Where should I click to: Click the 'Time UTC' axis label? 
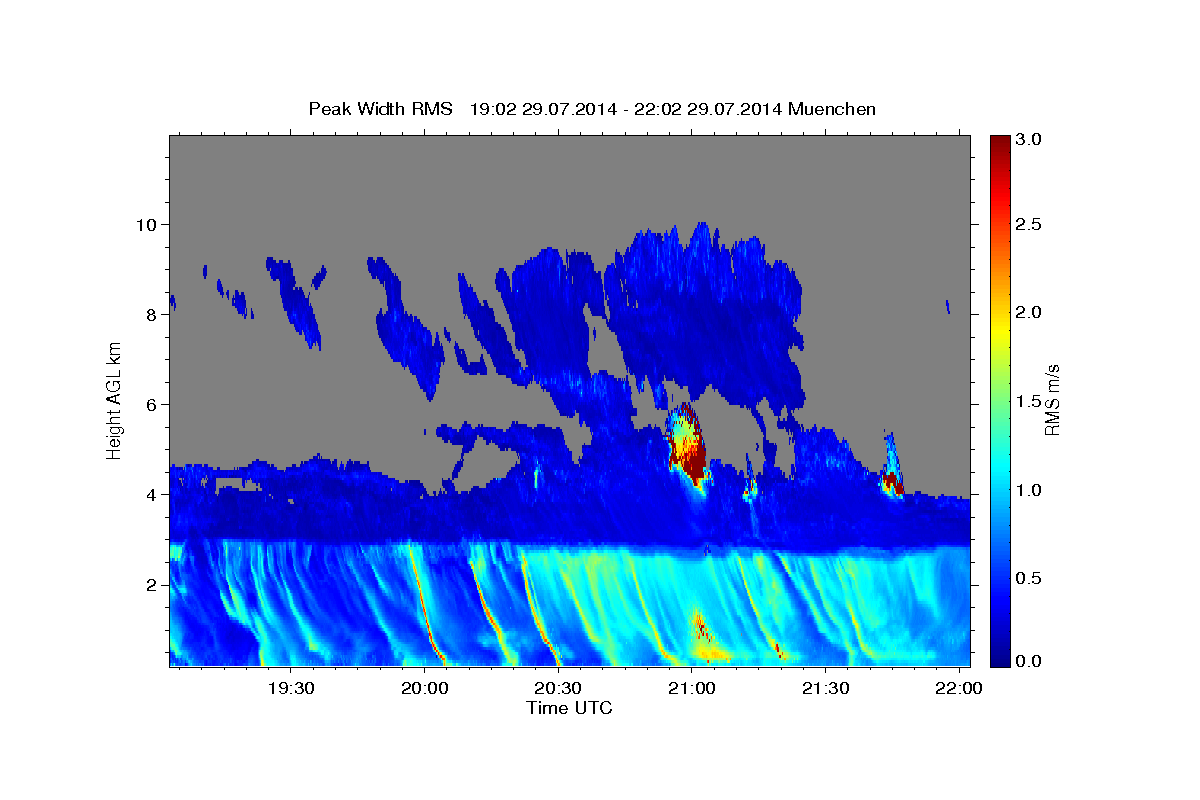[x=569, y=708]
